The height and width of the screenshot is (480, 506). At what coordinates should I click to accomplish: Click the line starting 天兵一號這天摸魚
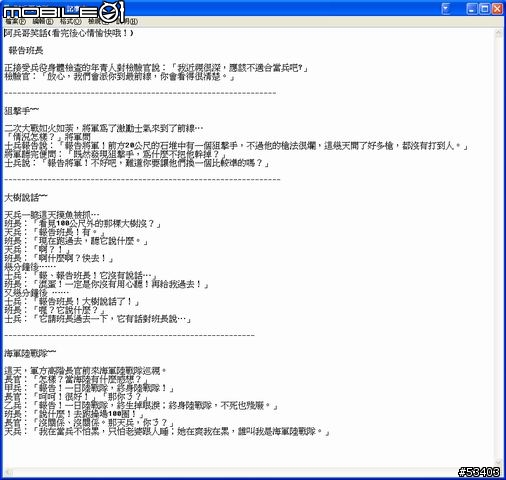(52, 215)
